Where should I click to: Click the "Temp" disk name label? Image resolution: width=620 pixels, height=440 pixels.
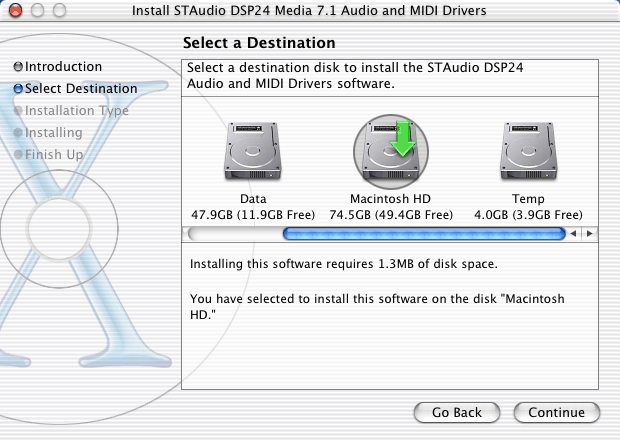tap(528, 198)
